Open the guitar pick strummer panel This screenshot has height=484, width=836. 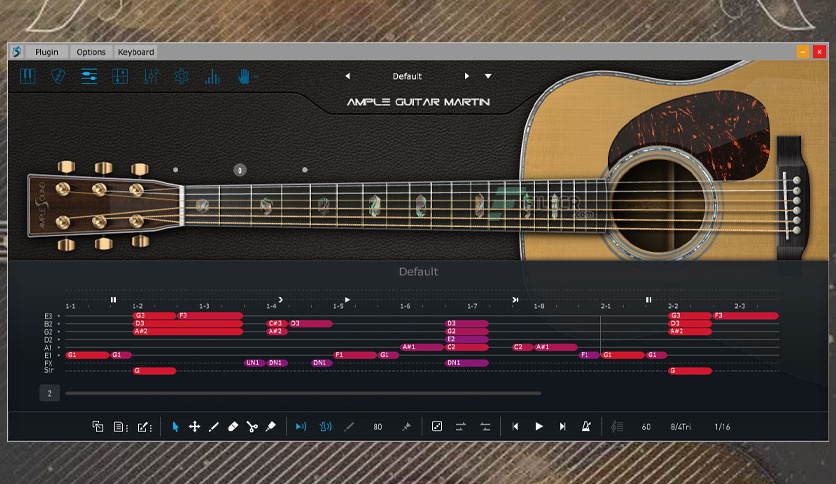point(58,76)
